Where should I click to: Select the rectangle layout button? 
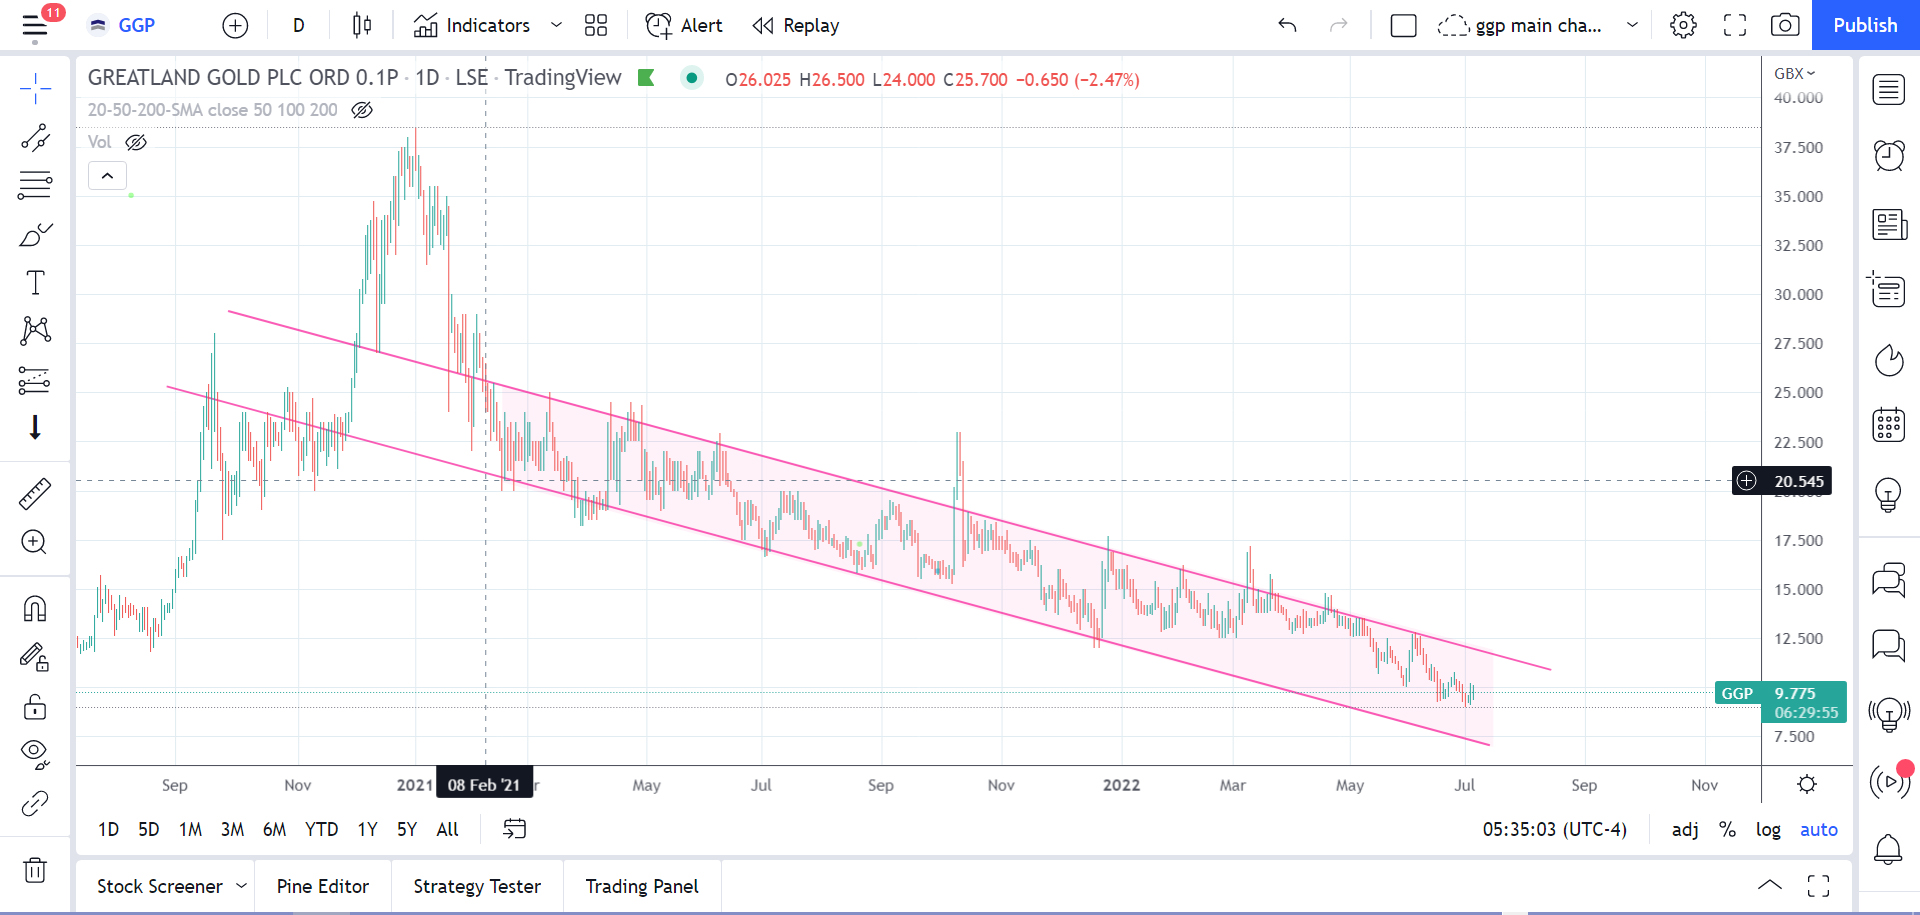[x=1403, y=26]
